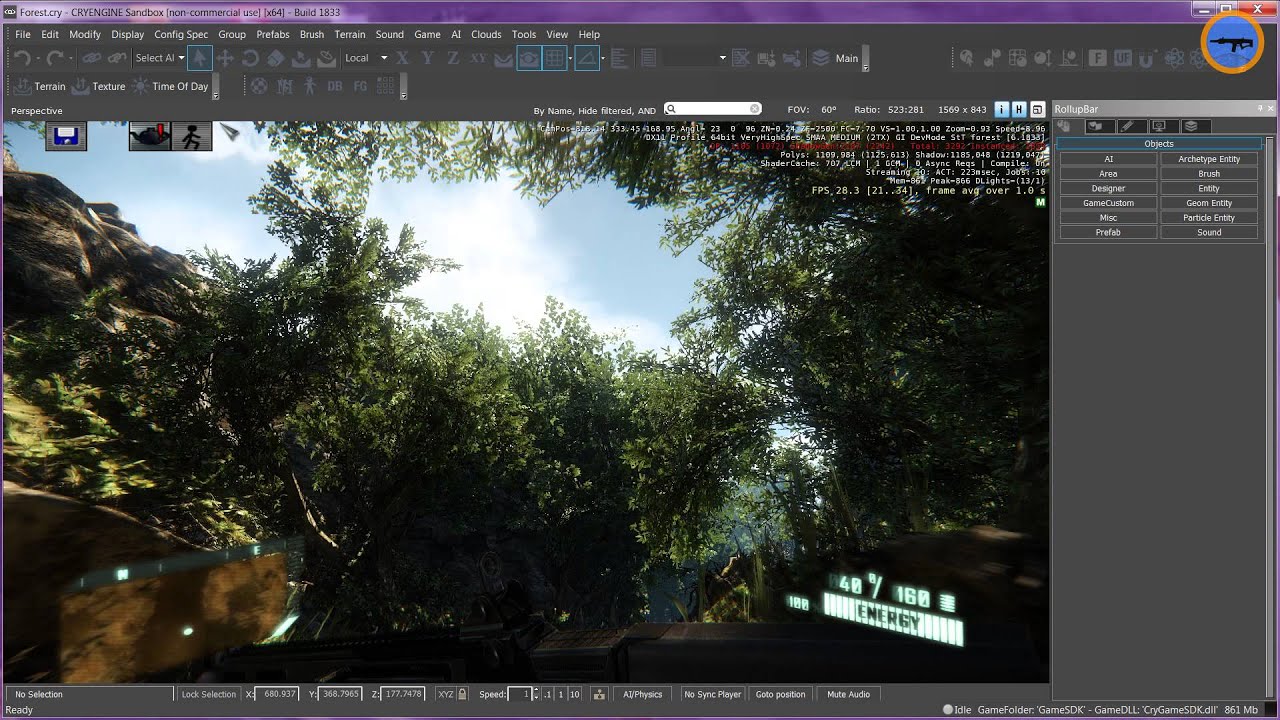Expand angle snap size dropdown arrow
Viewport: 1280px width, 720px height.
pos(603,58)
